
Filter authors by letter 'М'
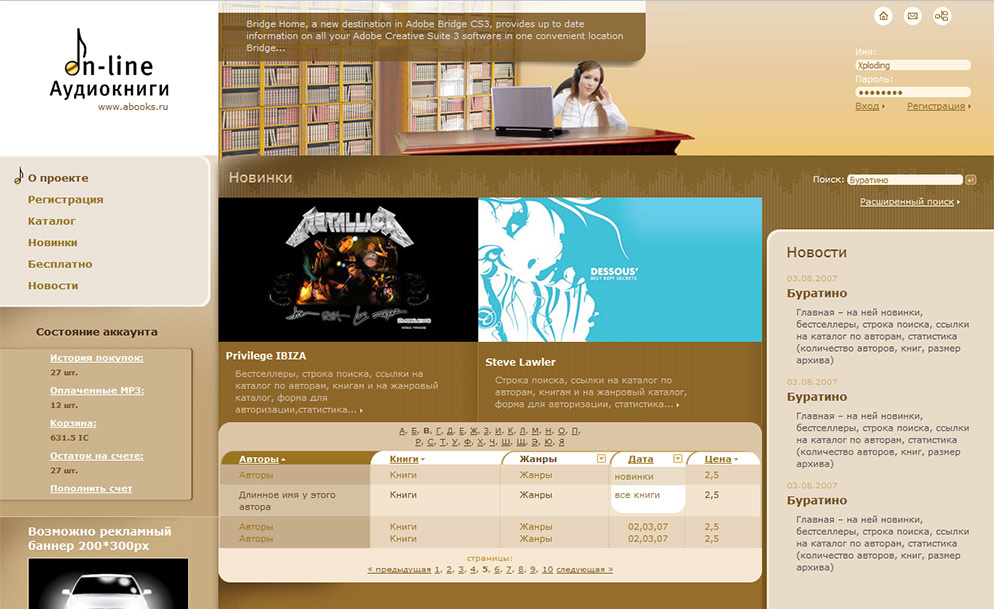coord(535,431)
